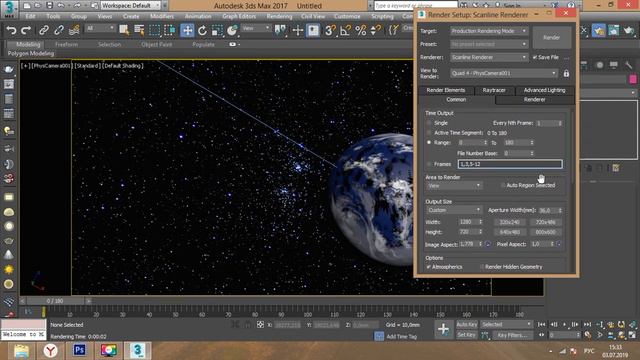Click the Go to End playback button

[587, 324]
